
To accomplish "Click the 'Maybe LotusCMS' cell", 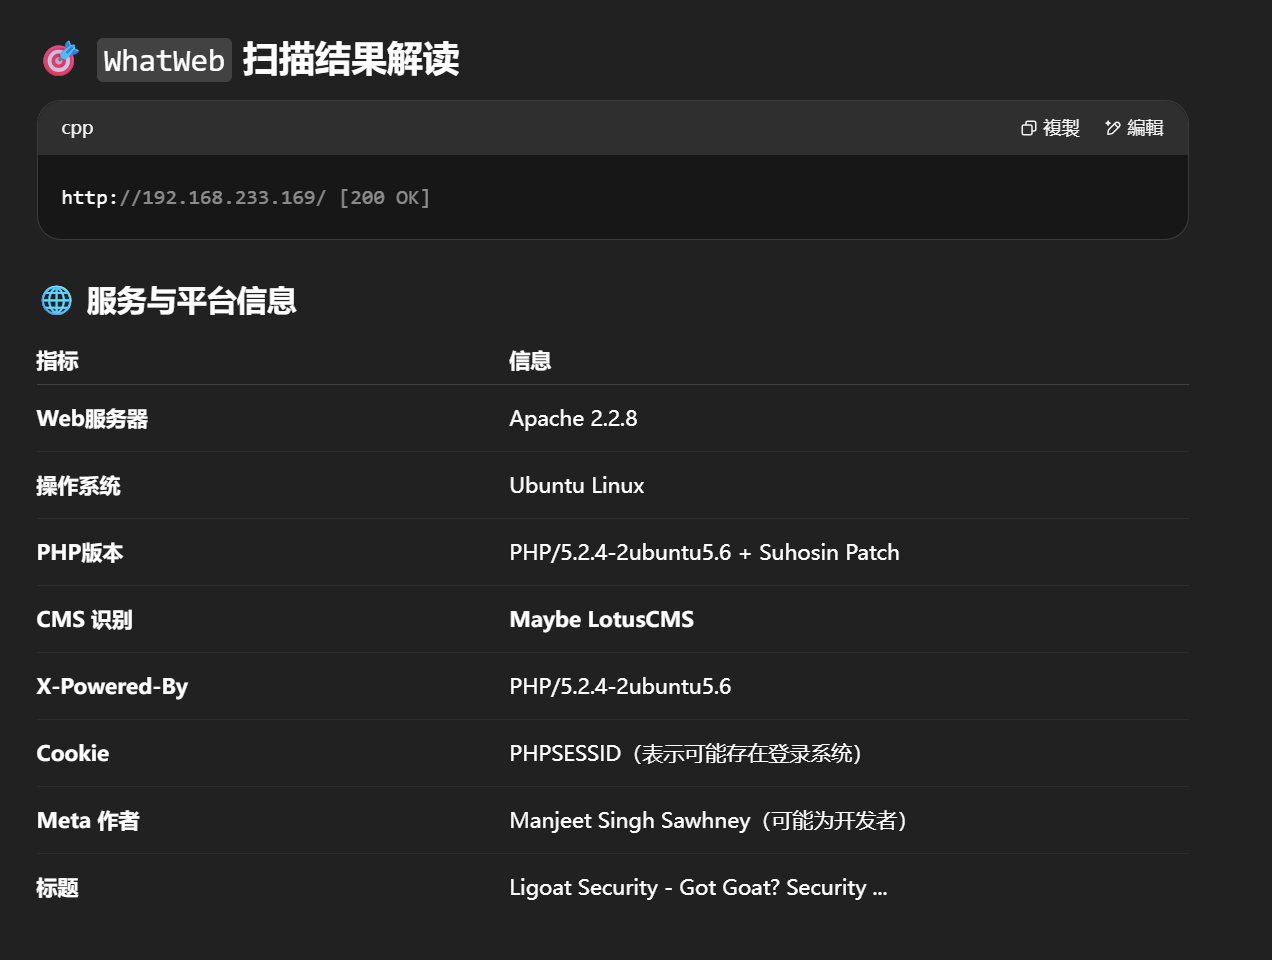I will tap(602, 619).
